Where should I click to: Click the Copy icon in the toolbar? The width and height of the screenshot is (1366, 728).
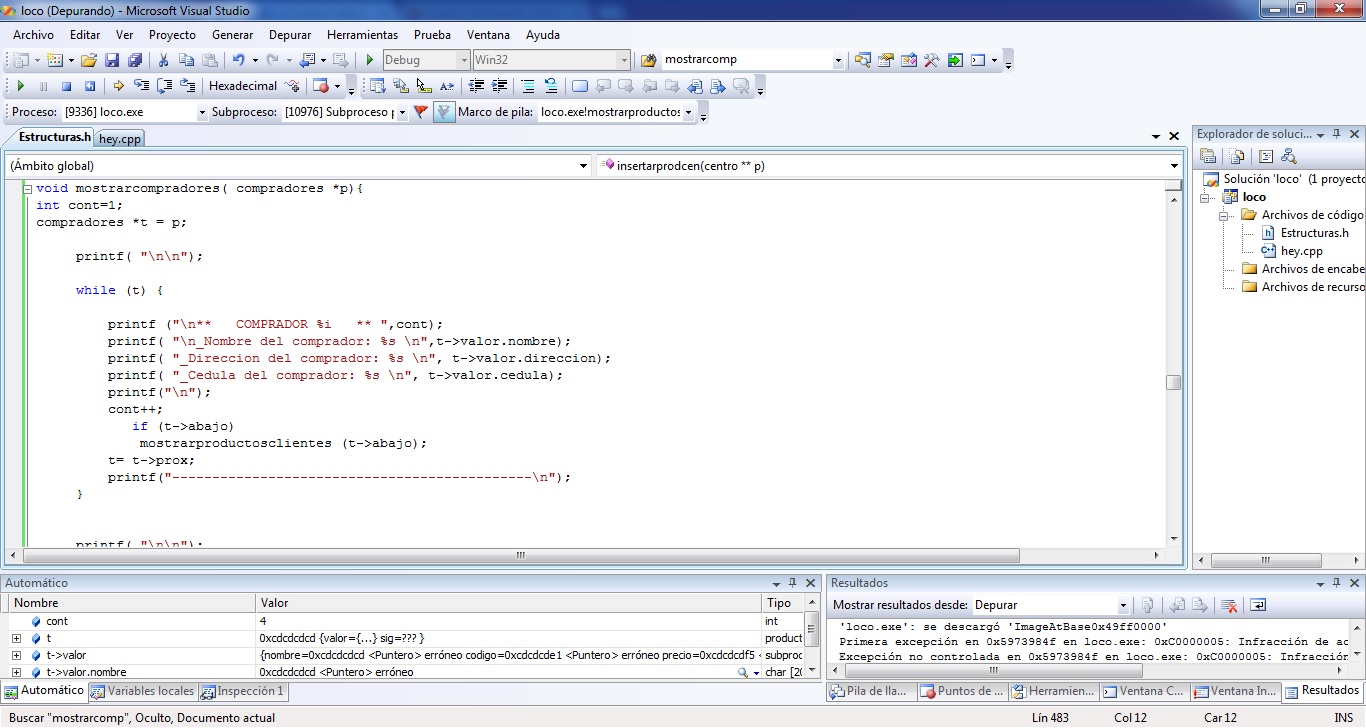pos(186,61)
